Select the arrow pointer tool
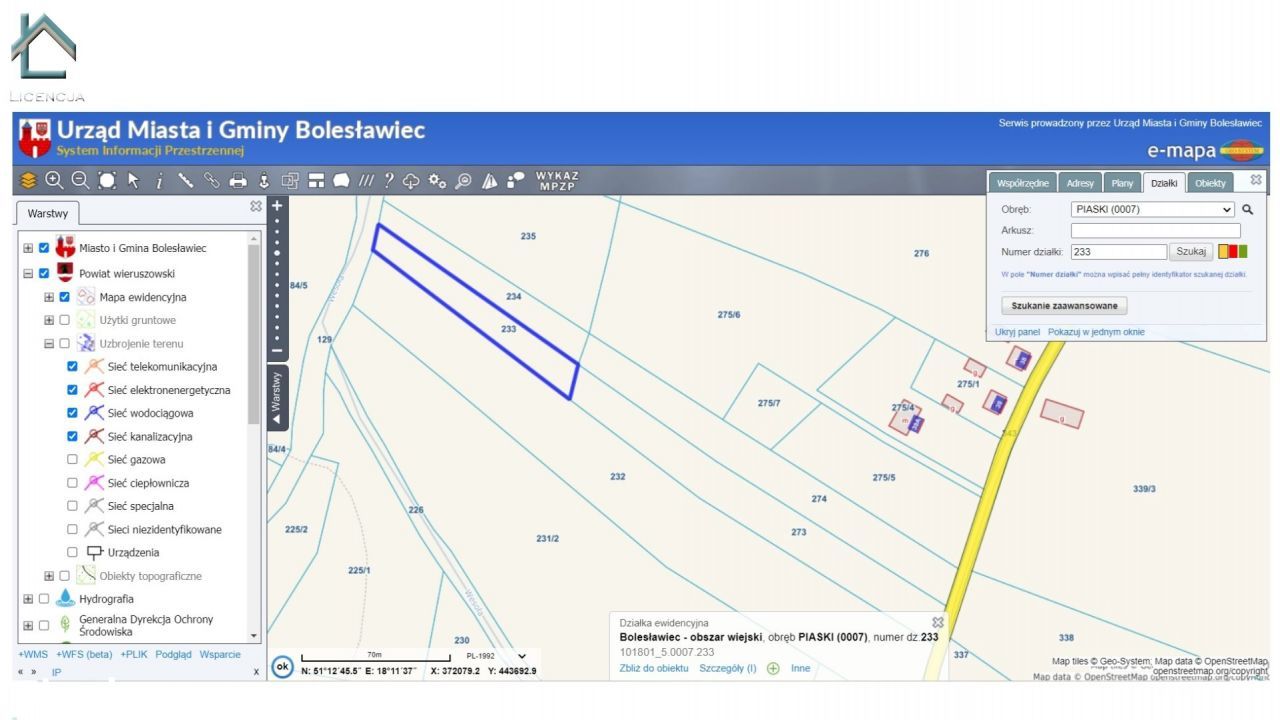Image resolution: width=1280 pixels, height=720 pixels. click(x=133, y=181)
